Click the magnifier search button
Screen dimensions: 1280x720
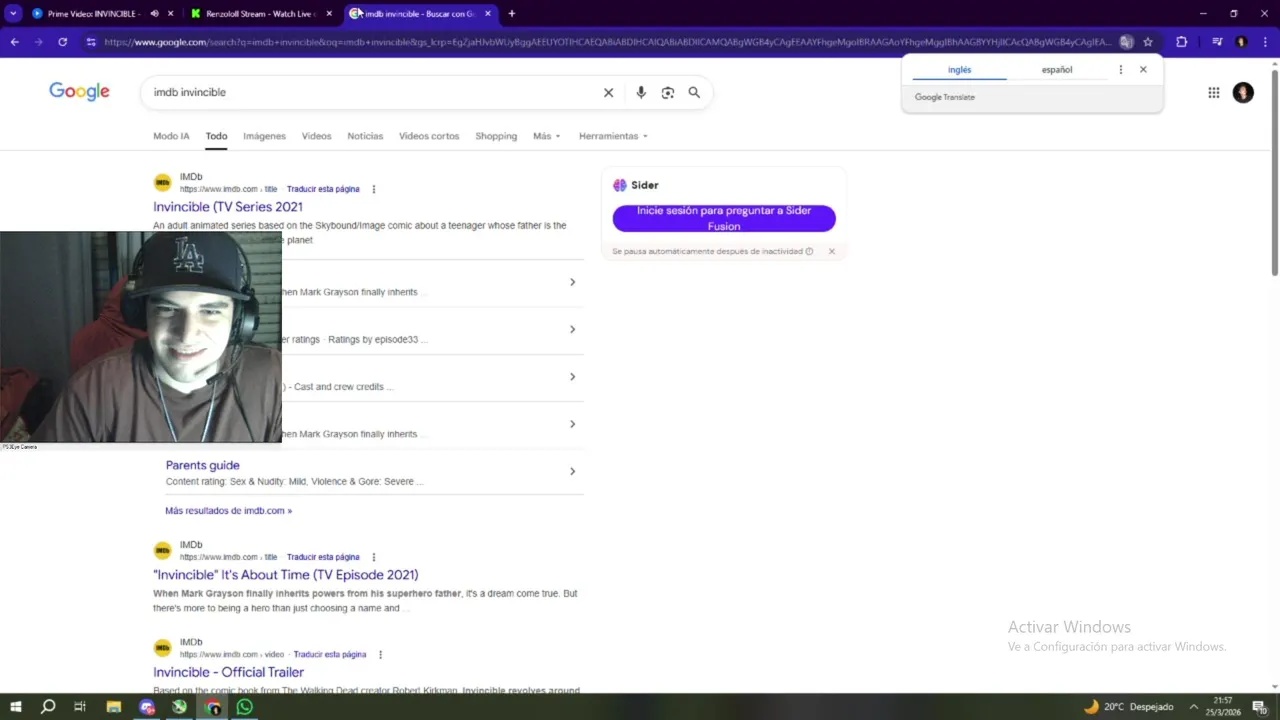[694, 92]
